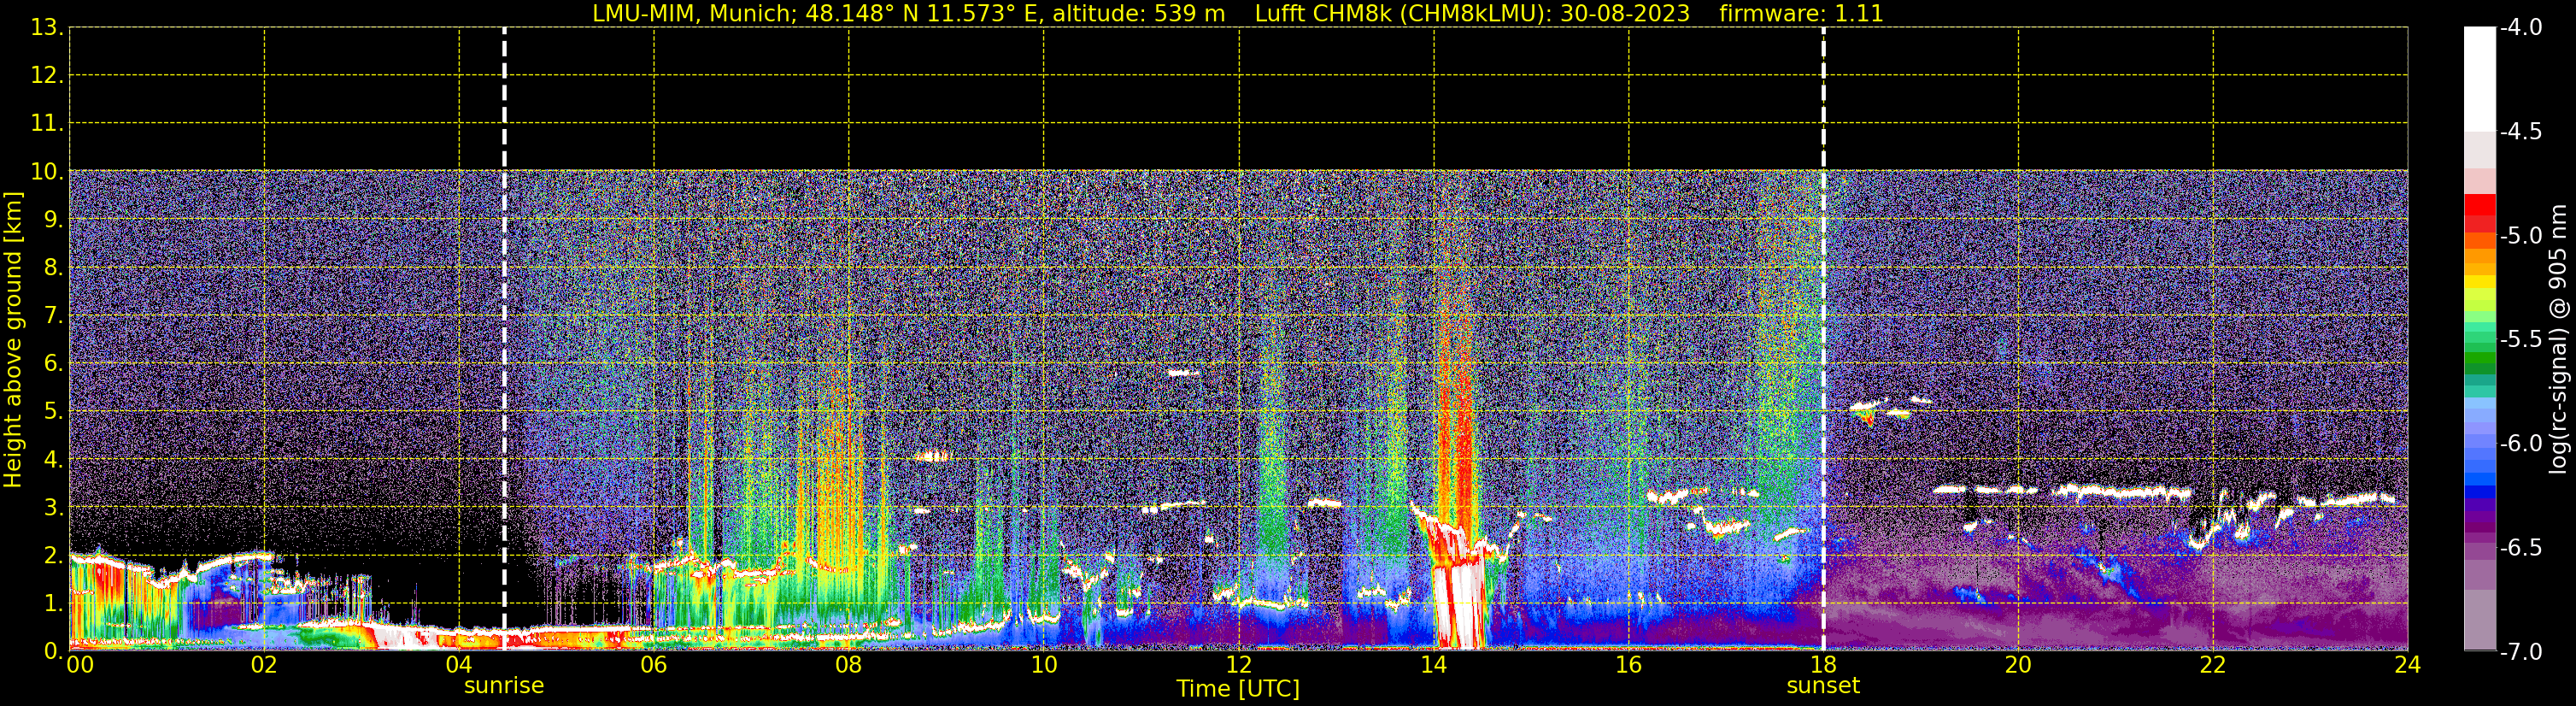Click the colorbar tick label '-4.5'
The height and width of the screenshot is (706, 2576).
coord(2520,132)
